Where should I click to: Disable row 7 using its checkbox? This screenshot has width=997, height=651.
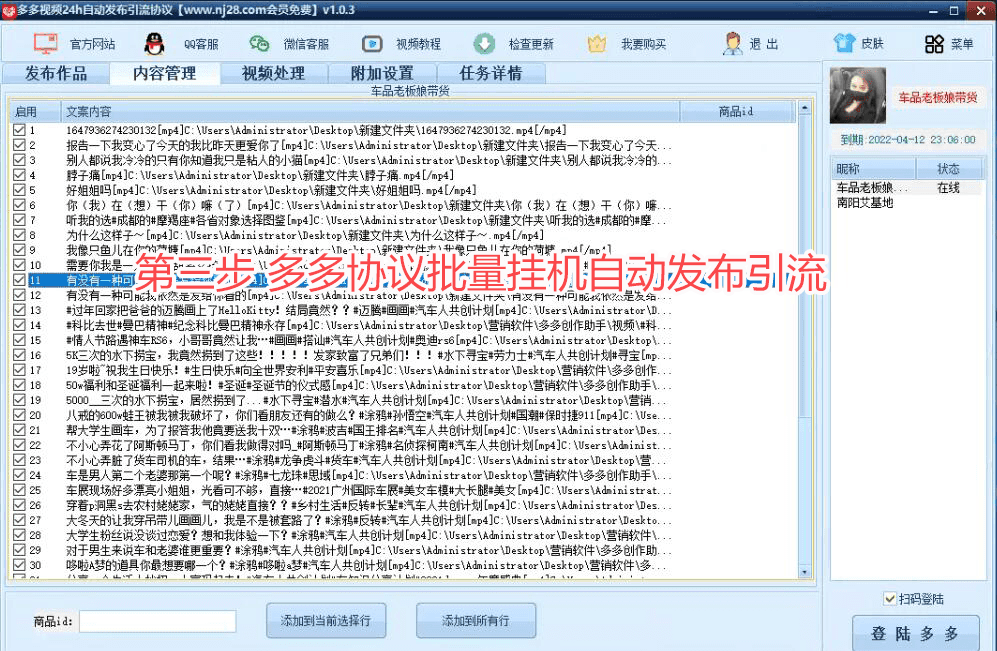pyautogui.click(x=19, y=220)
